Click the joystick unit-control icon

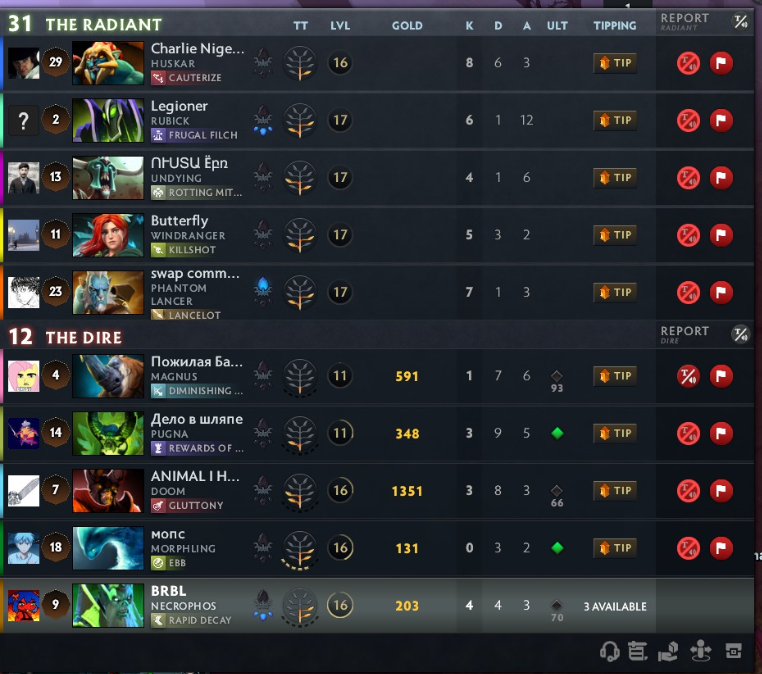point(700,651)
